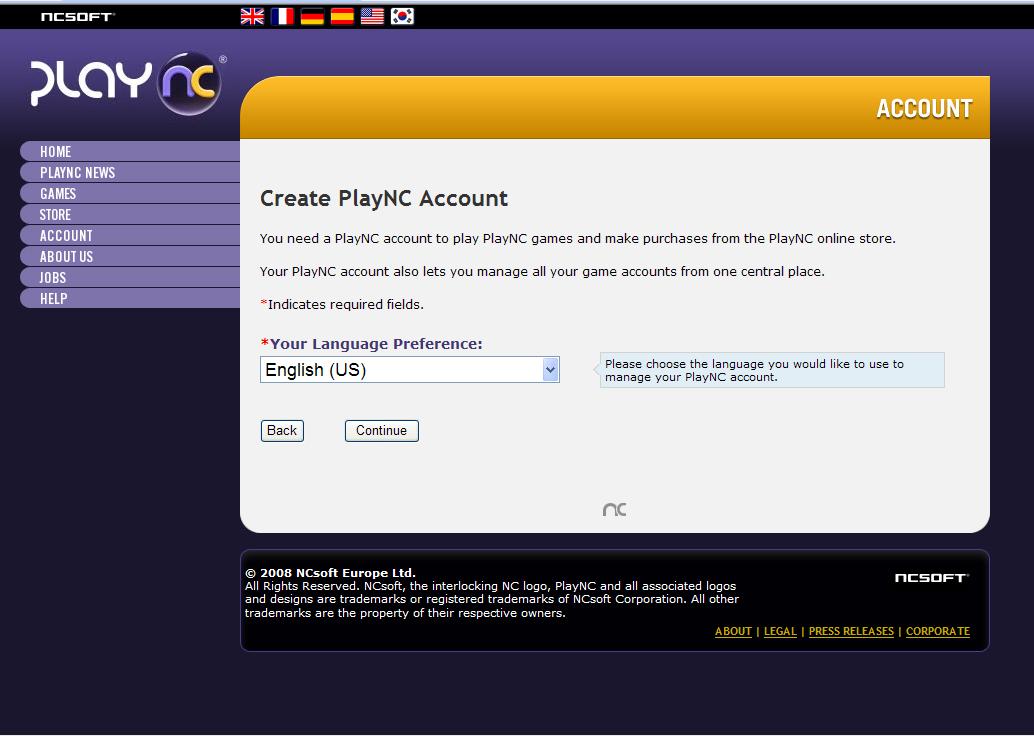Viewport: 1034px width, 736px height.
Task: Open Account in sidebar menu
Action: click(131, 235)
